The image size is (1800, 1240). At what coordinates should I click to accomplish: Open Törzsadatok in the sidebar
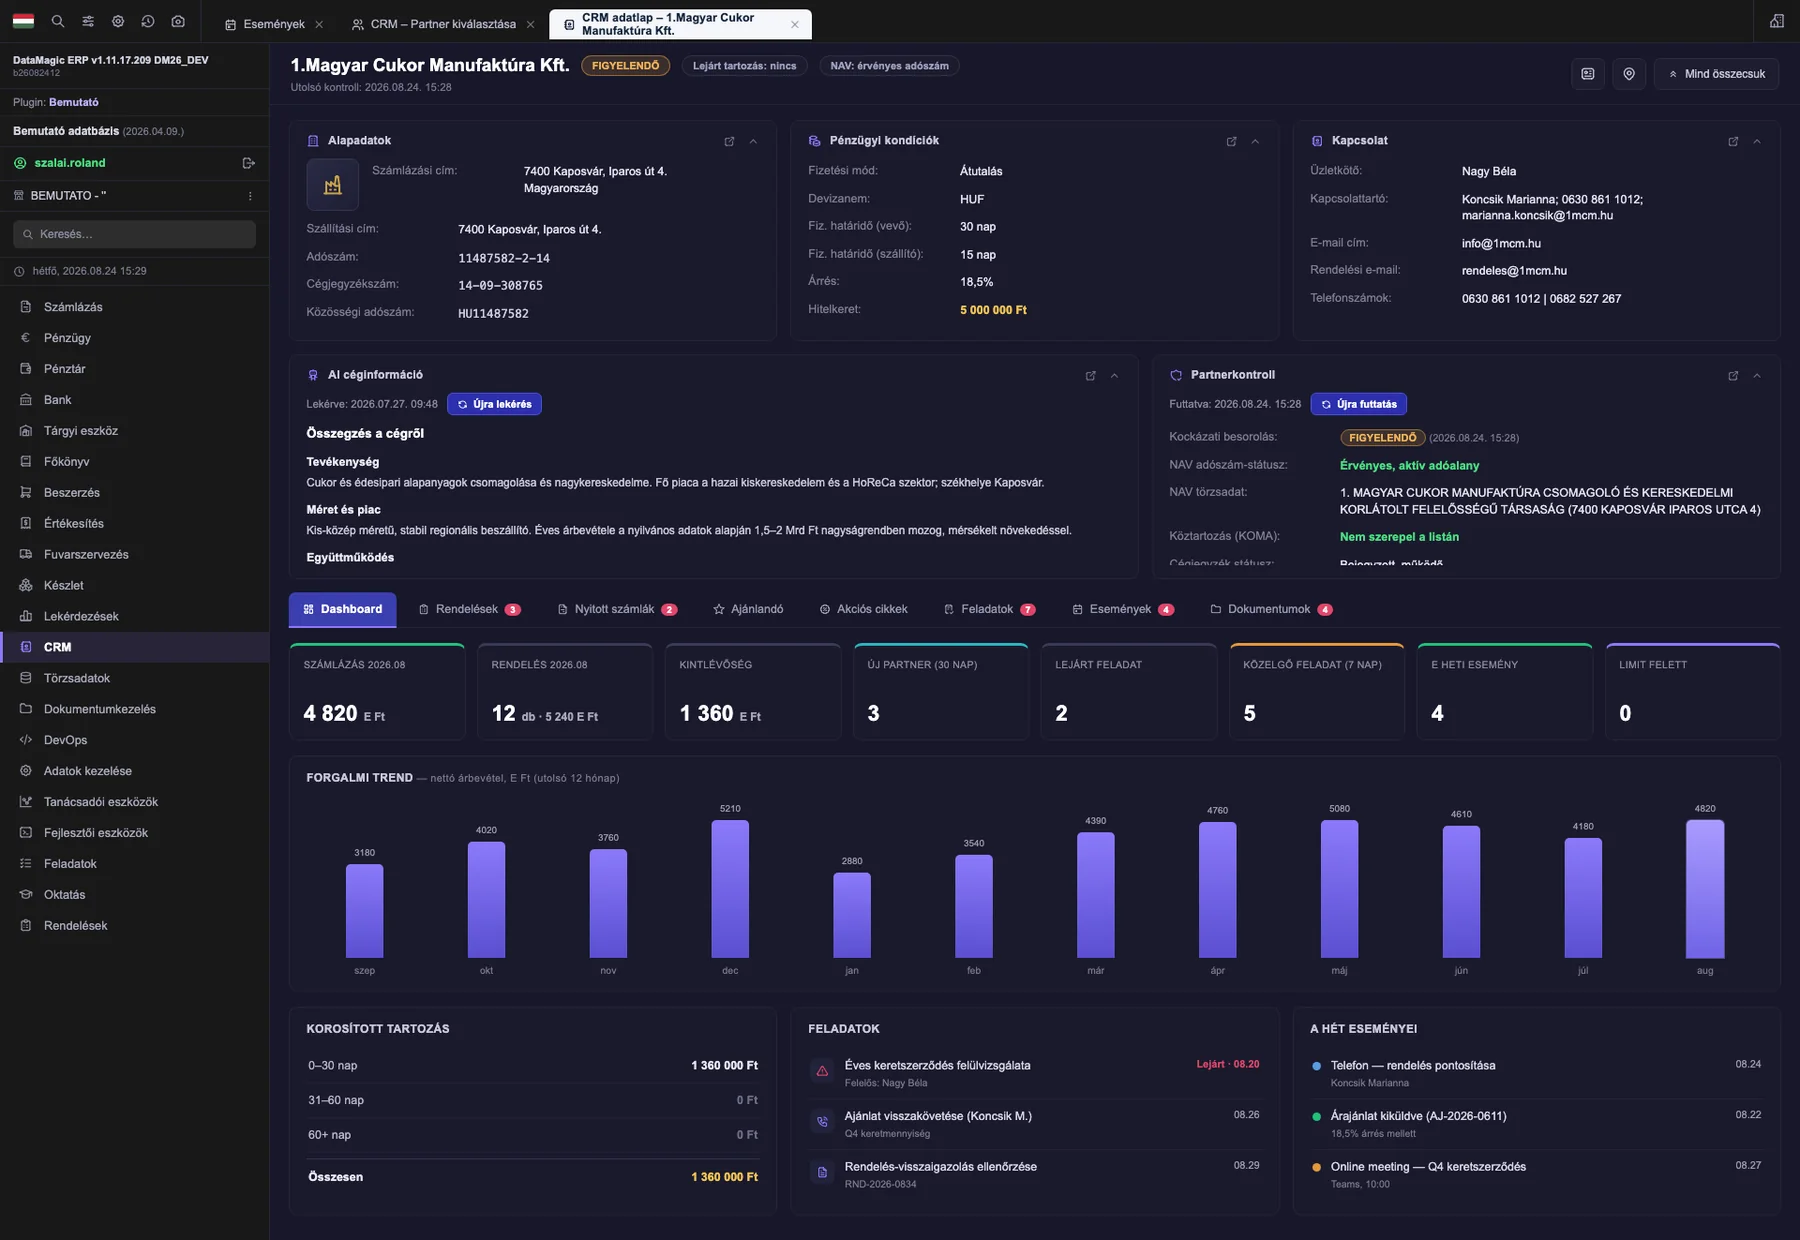(x=134, y=678)
